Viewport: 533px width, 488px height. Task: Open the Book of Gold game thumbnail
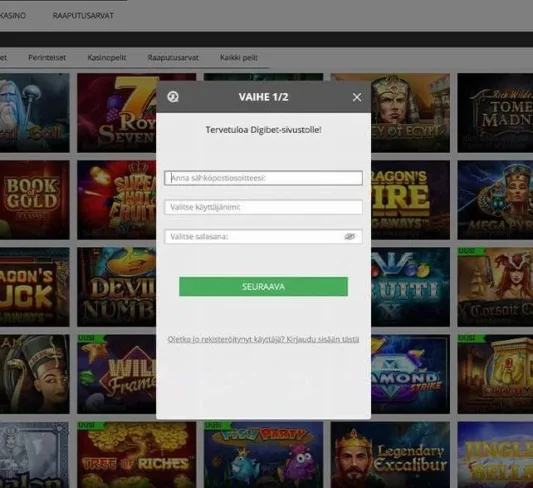[x=34, y=200]
